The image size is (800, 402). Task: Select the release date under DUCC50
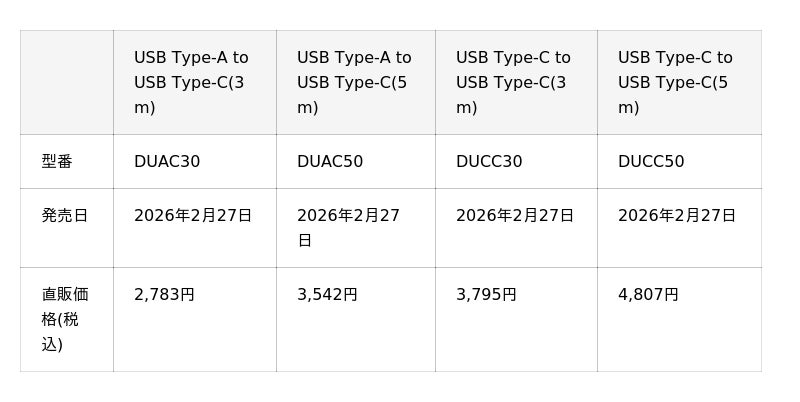(x=677, y=216)
